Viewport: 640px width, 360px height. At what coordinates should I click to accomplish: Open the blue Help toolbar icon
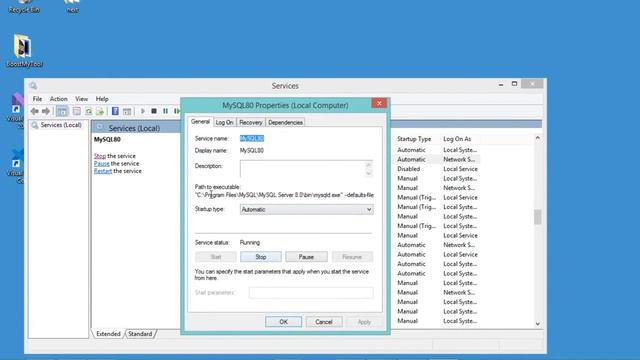click(116, 111)
